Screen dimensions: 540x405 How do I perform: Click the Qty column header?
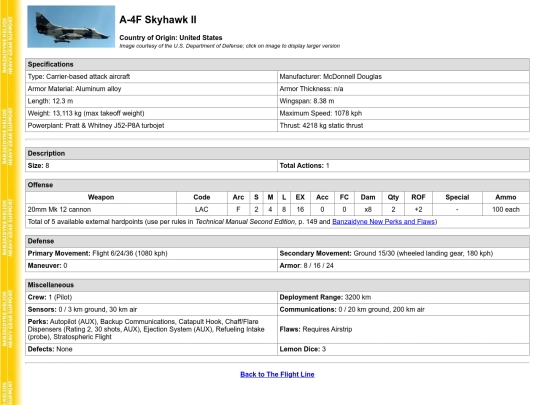pos(393,197)
